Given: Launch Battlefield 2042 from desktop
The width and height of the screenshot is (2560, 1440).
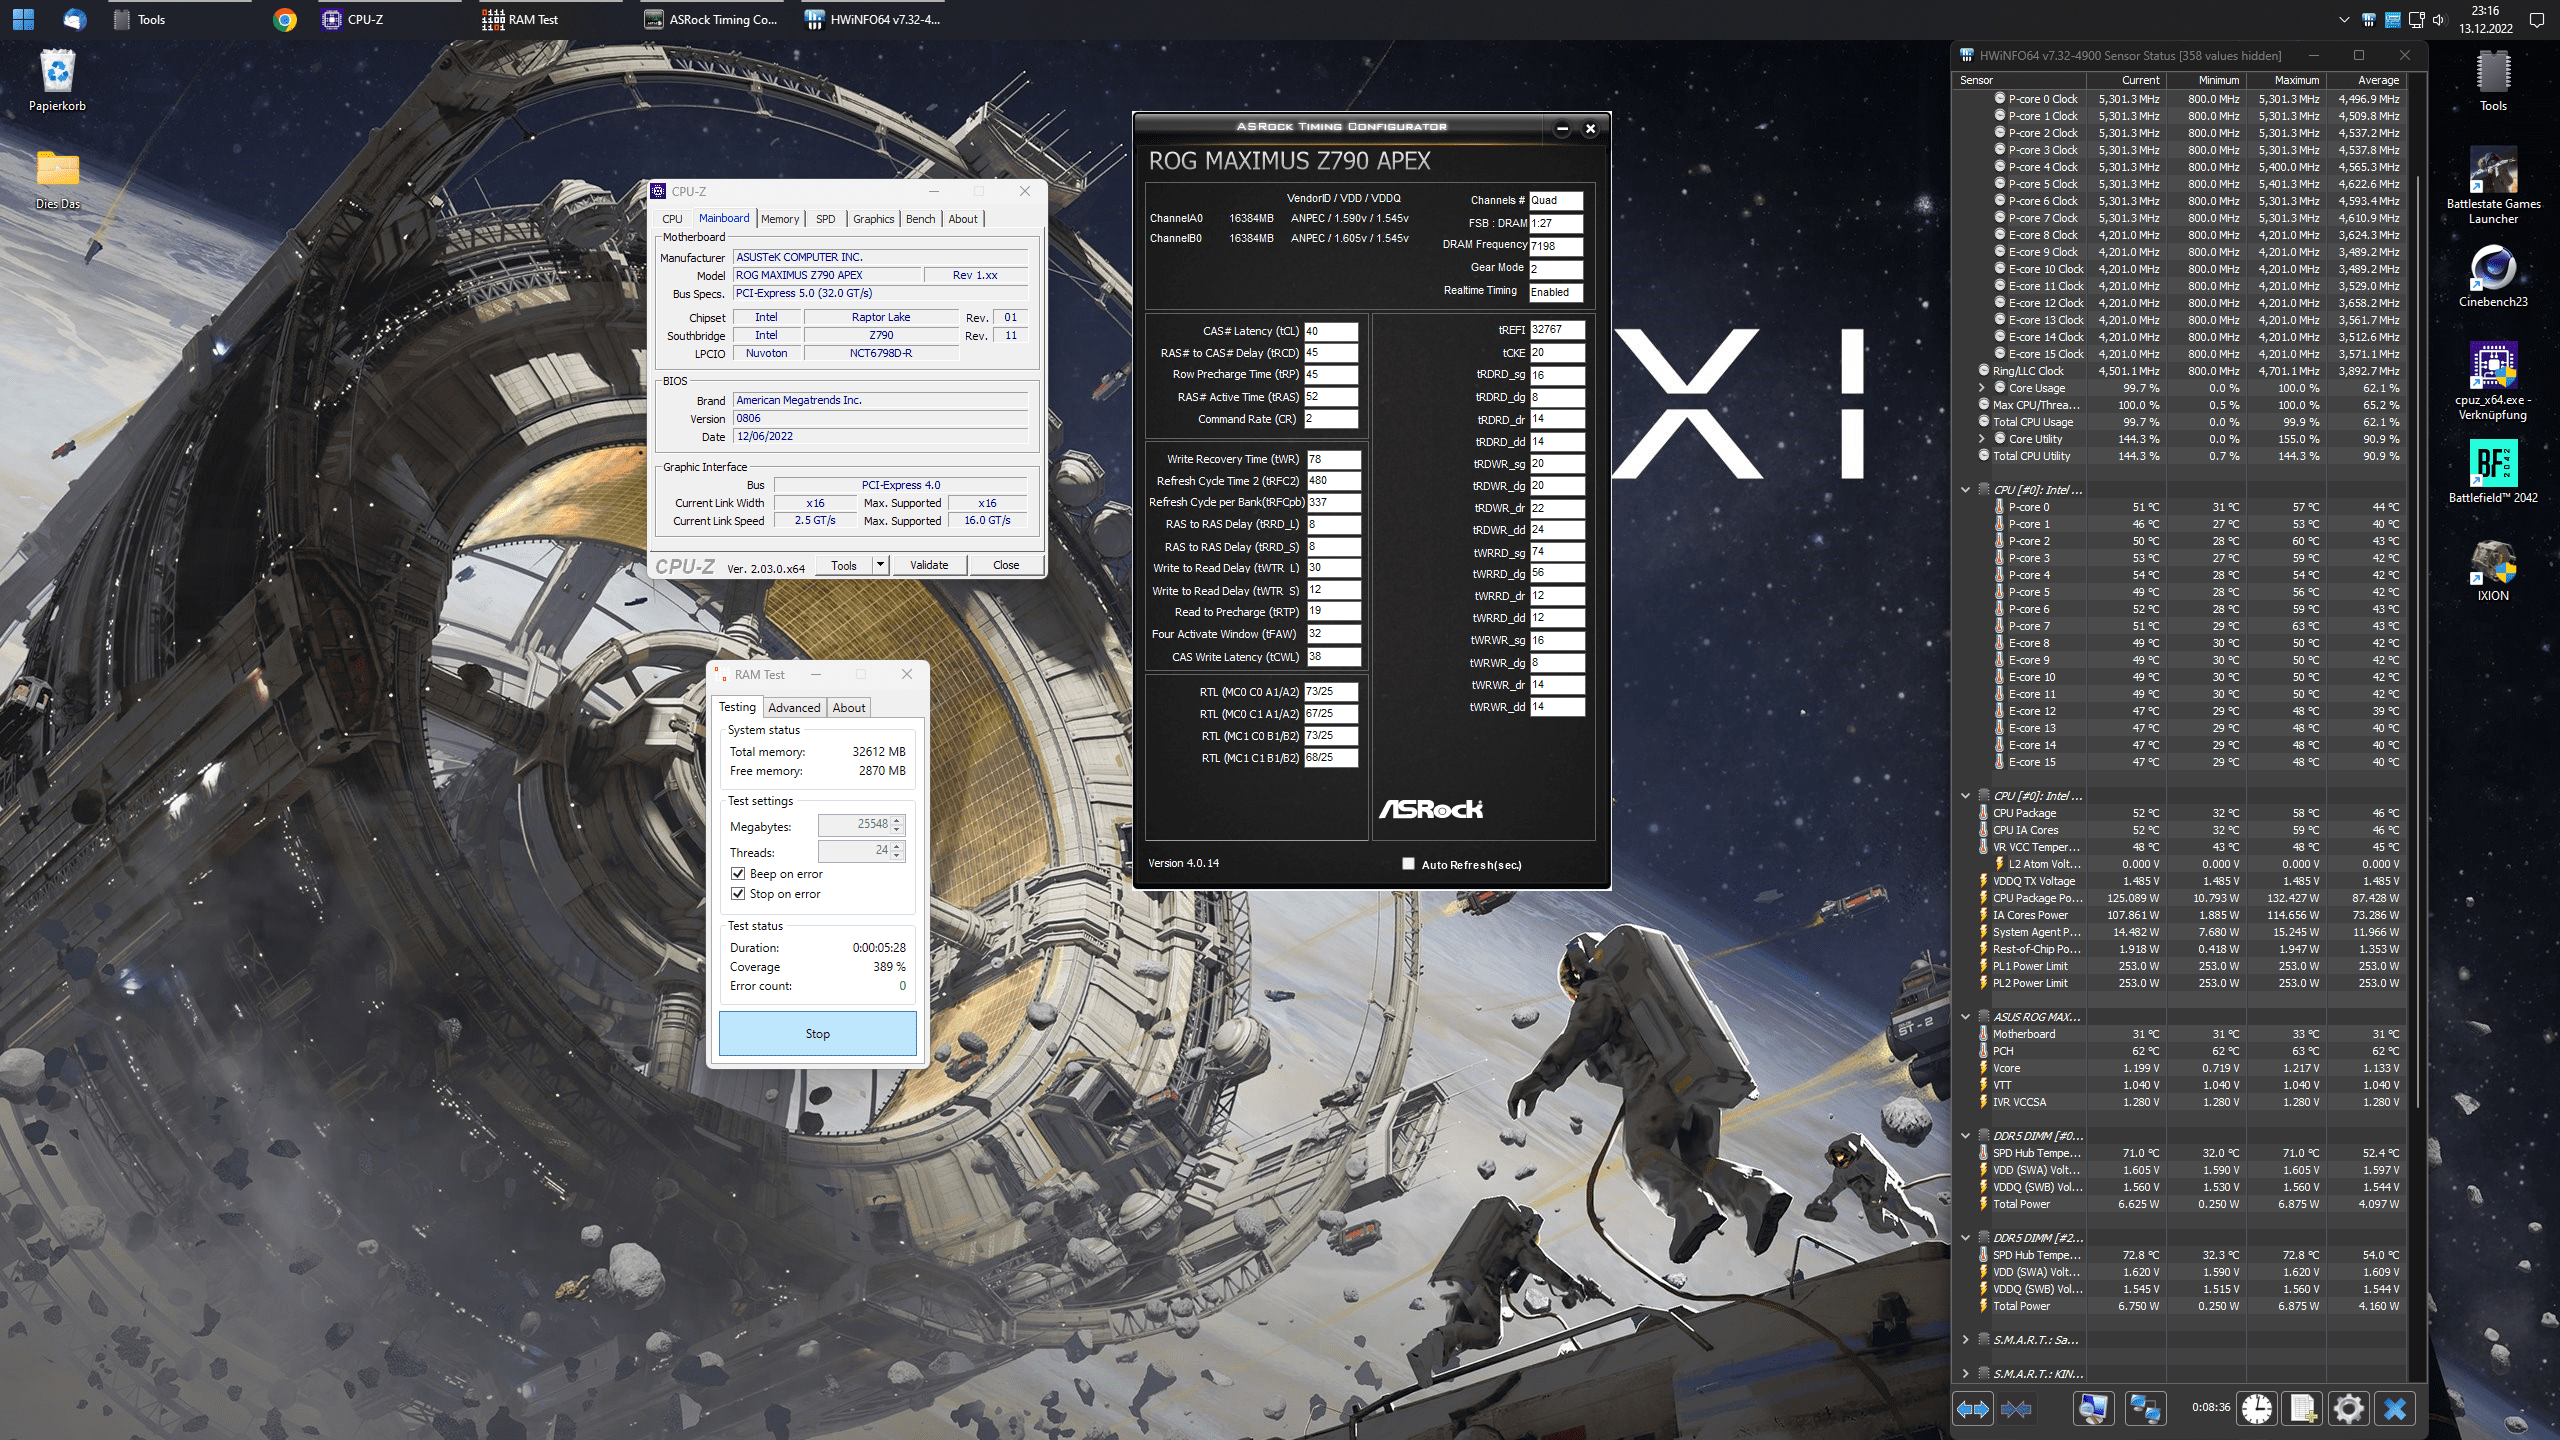Looking at the screenshot, I should tap(2492, 471).
